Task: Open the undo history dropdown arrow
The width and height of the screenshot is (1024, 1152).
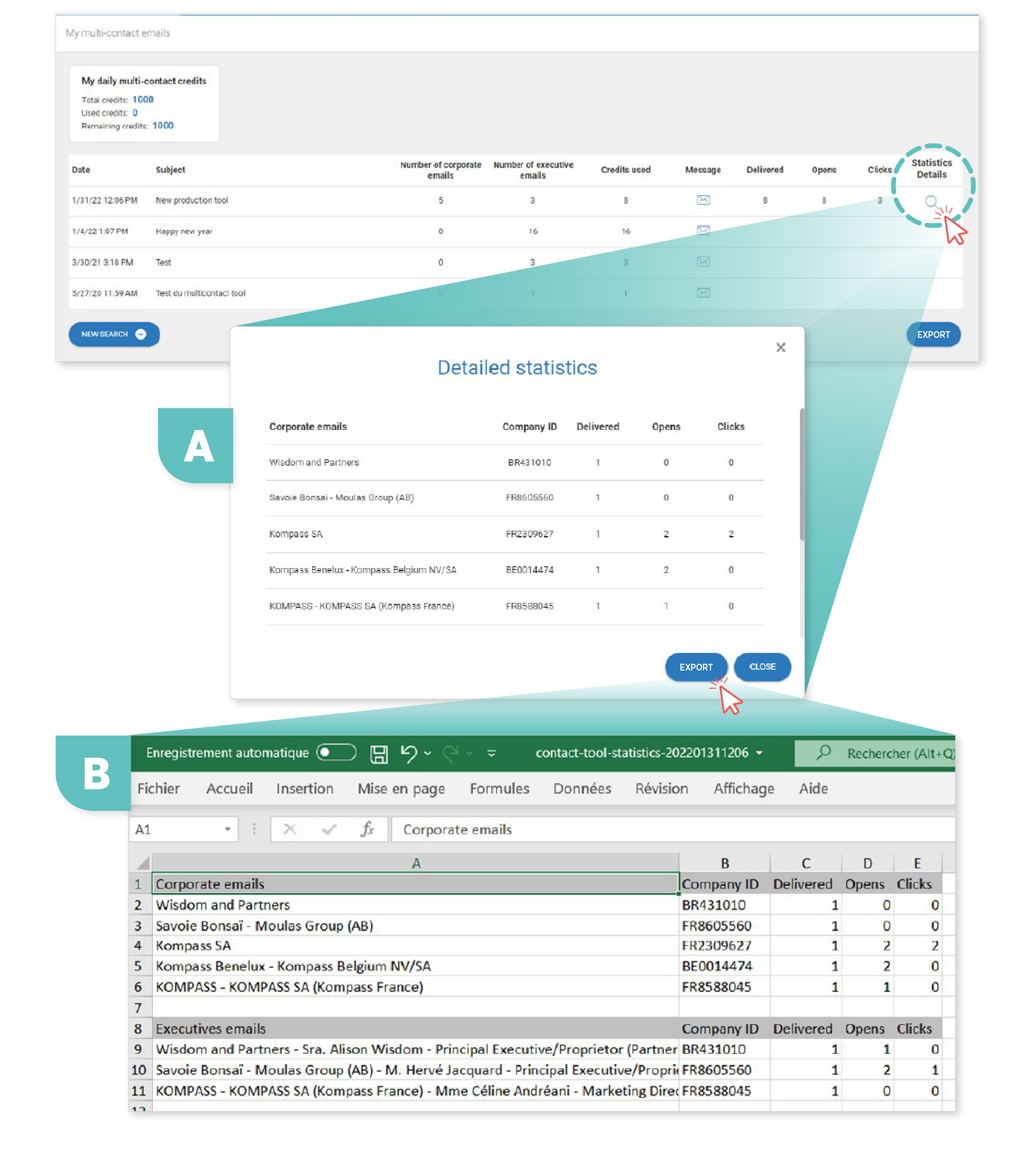Action: pos(427,753)
